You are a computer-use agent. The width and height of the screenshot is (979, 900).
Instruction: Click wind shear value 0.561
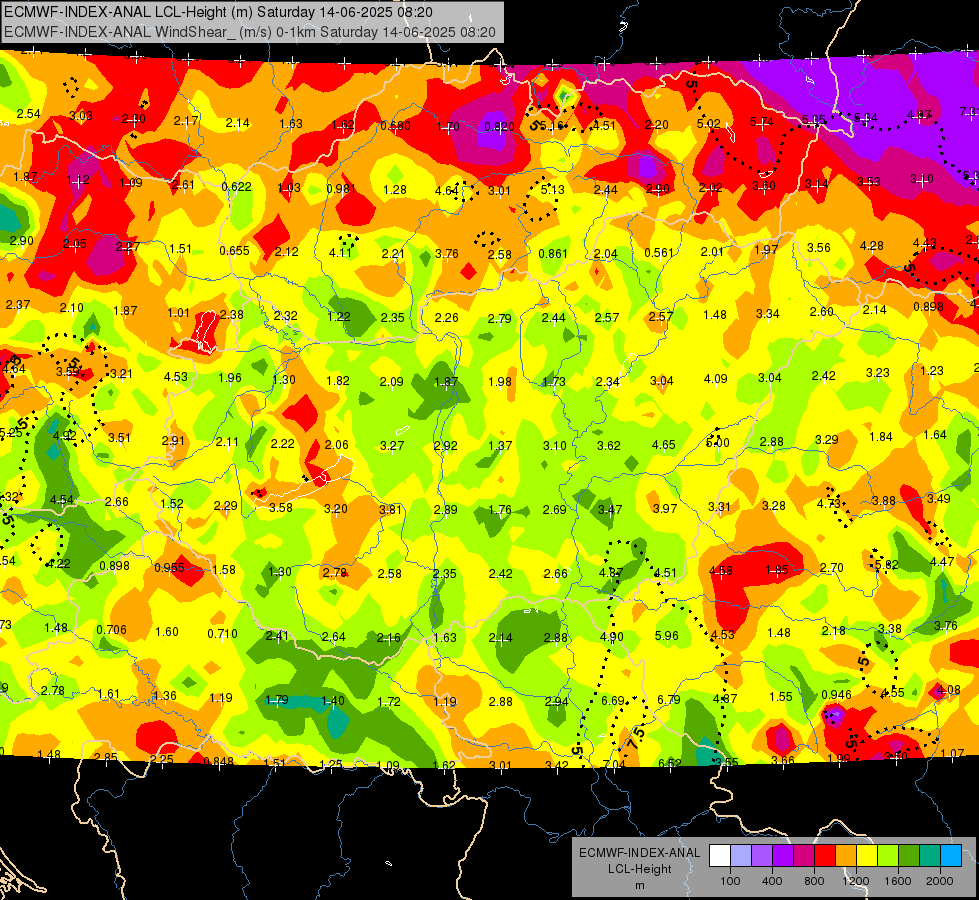click(x=659, y=252)
